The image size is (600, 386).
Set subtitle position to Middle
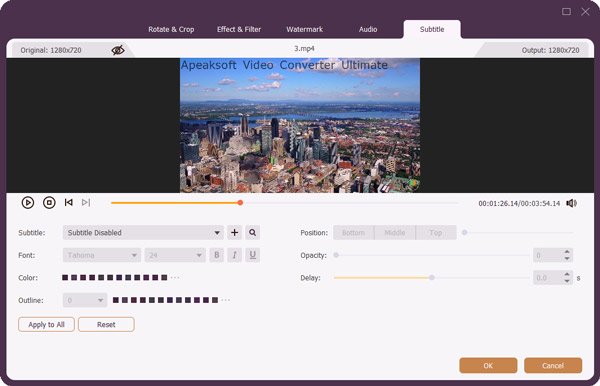(x=395, y=233)
